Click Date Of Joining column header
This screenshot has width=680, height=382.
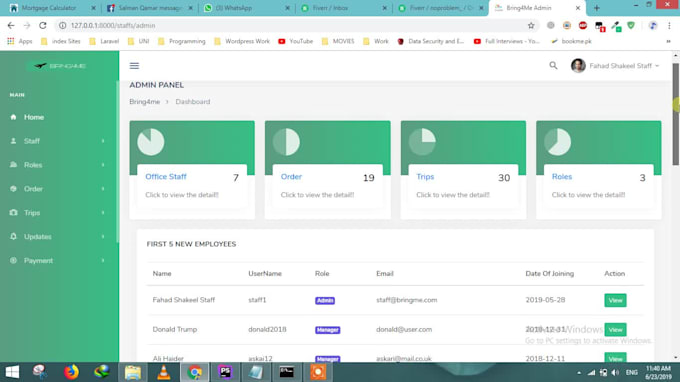549,274
